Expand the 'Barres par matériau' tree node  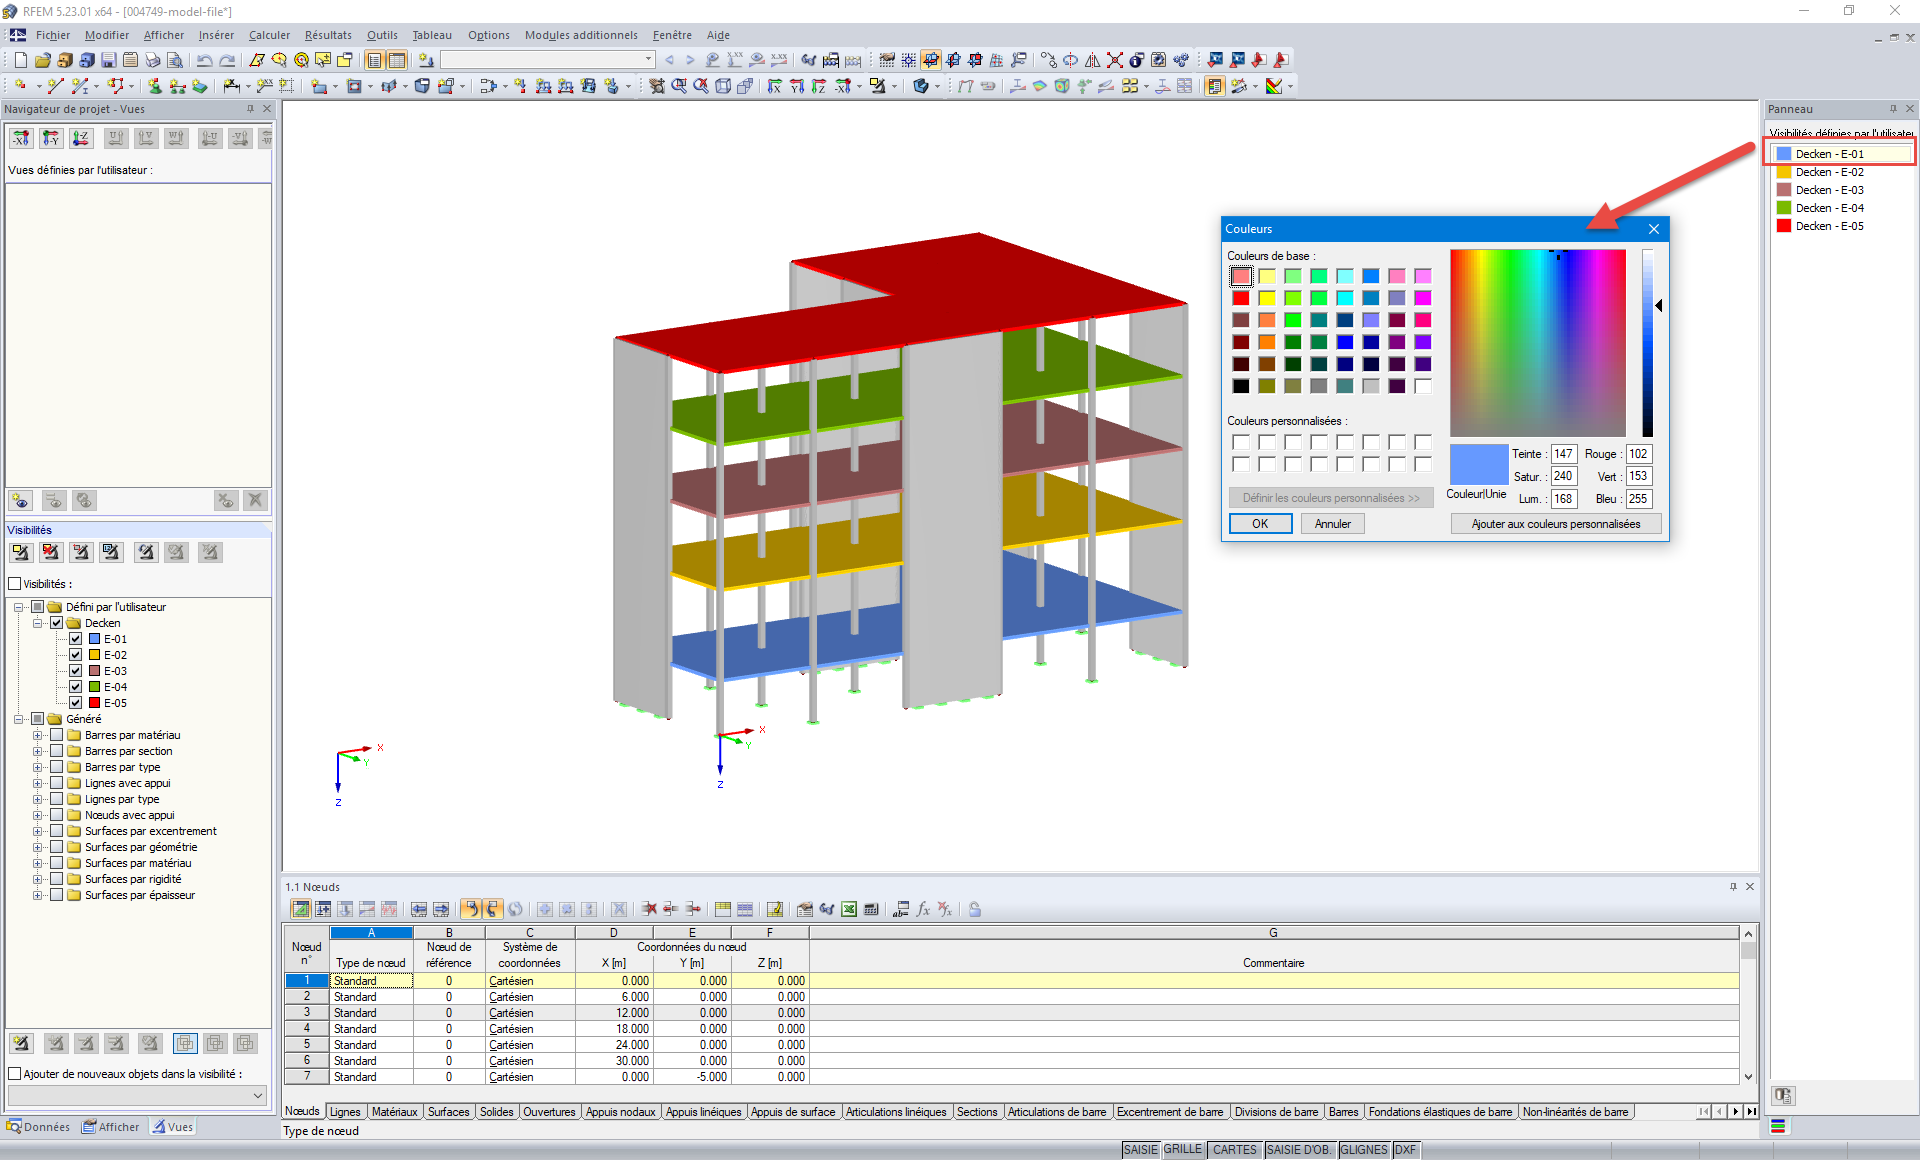coord(38,735)
